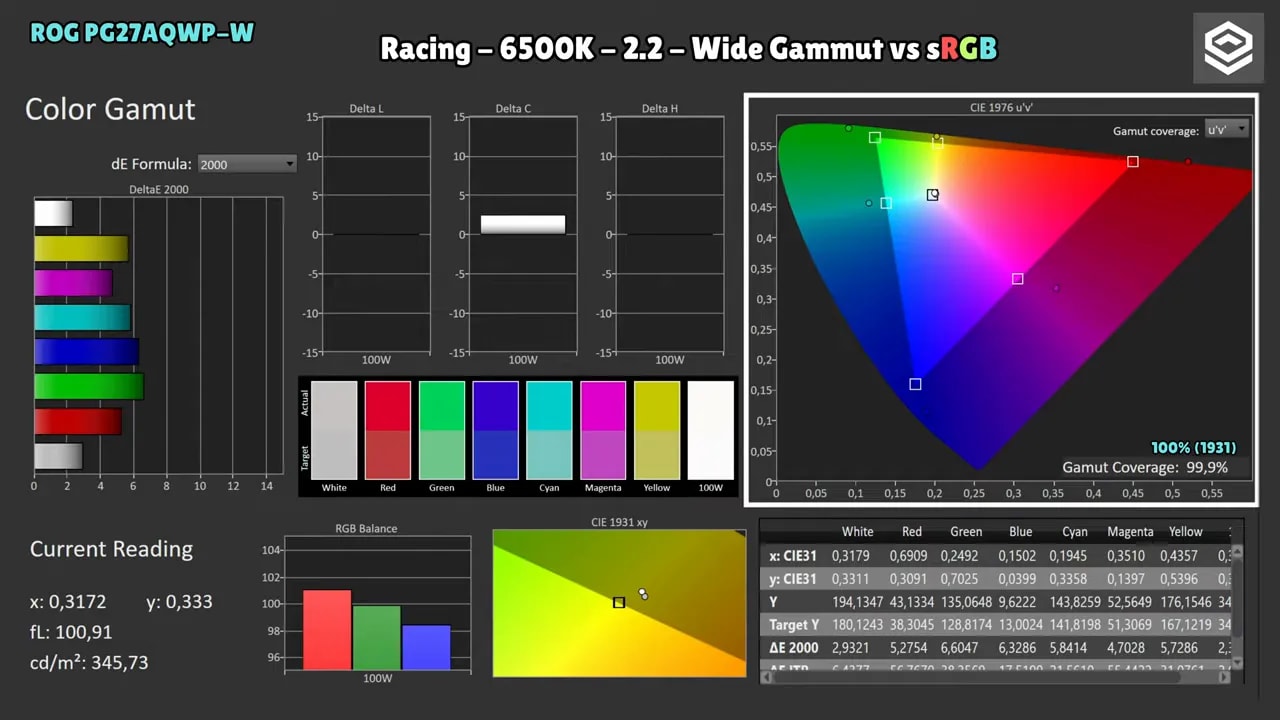Open the dE Formula dropdown showing 2000

pyautogui.click(x=247, y=164)
